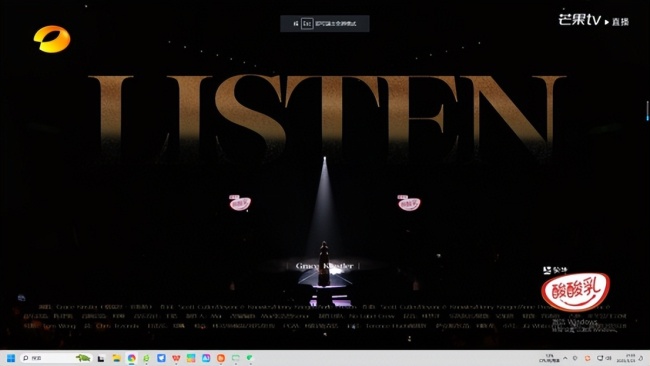Screen dimensions: 650x366
Task: Open the network status tray icon
Action: tap(600, 358)
